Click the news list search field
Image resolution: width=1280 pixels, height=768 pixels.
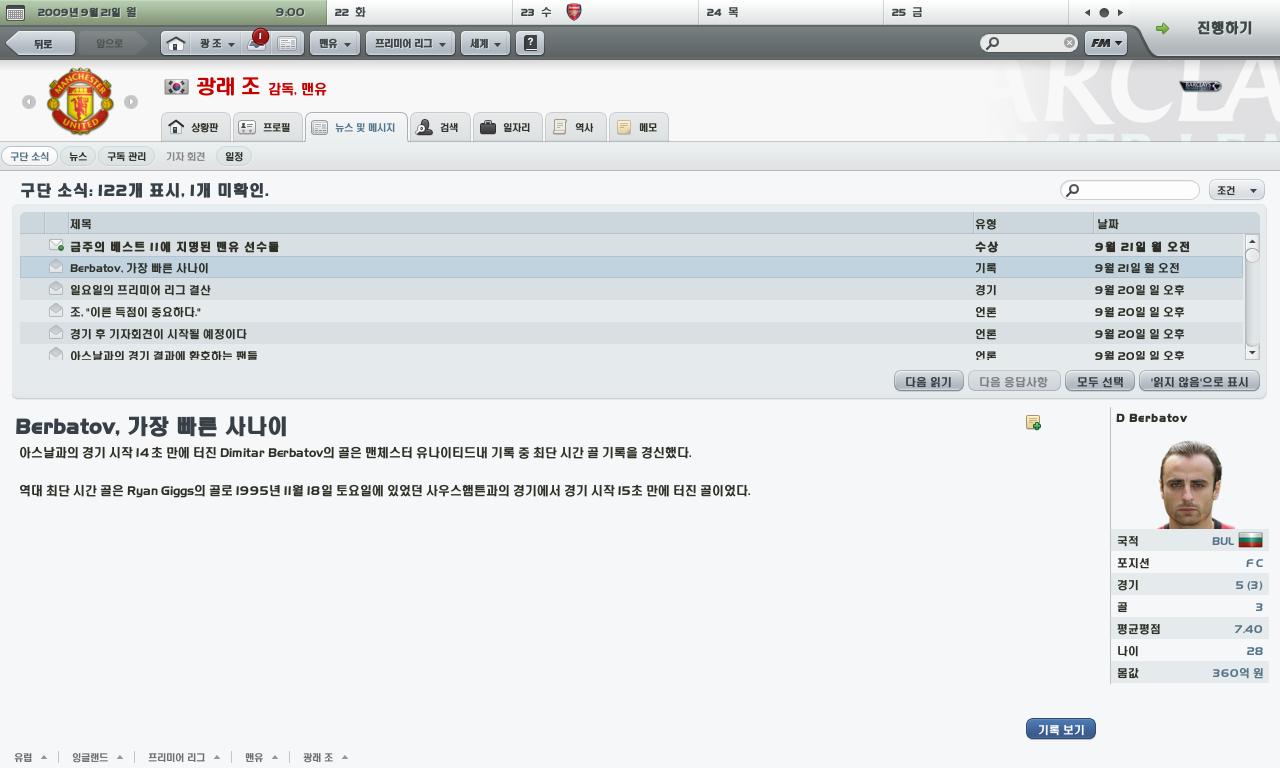1136,190
